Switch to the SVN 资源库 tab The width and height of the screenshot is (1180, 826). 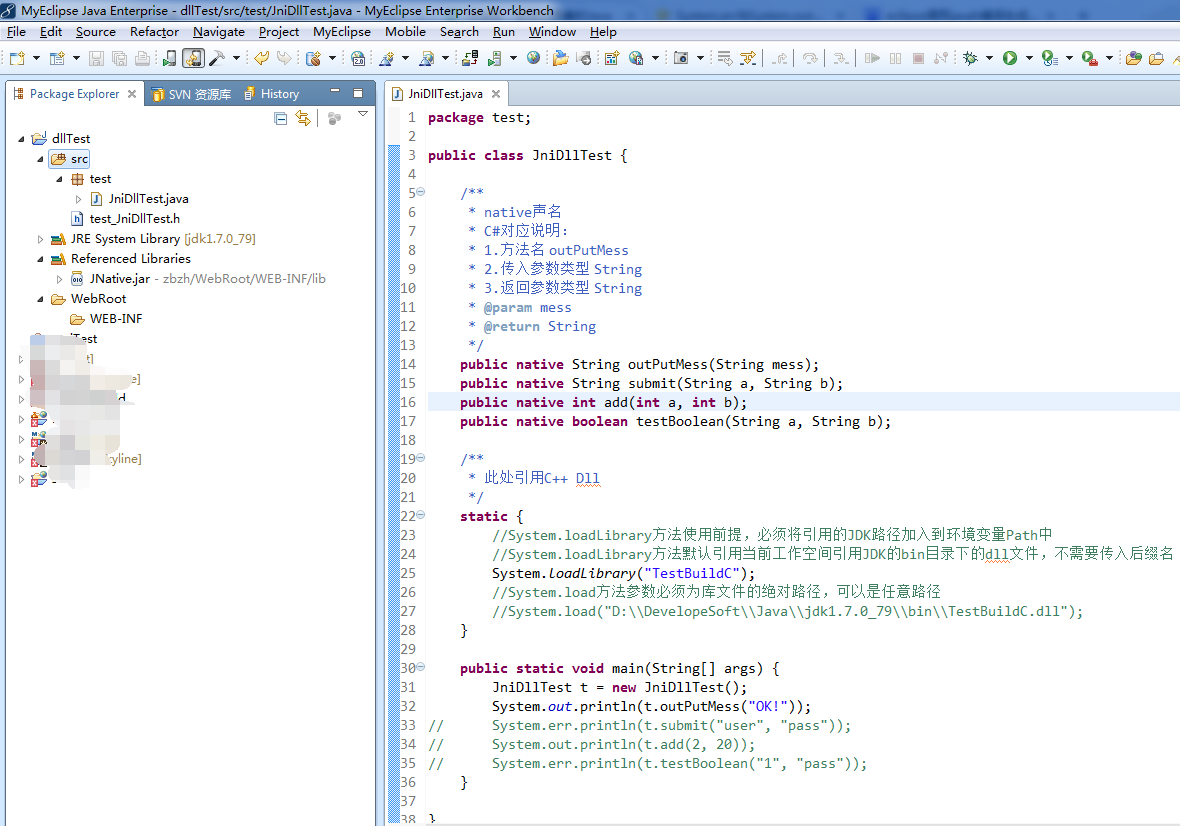pos(191,94)
